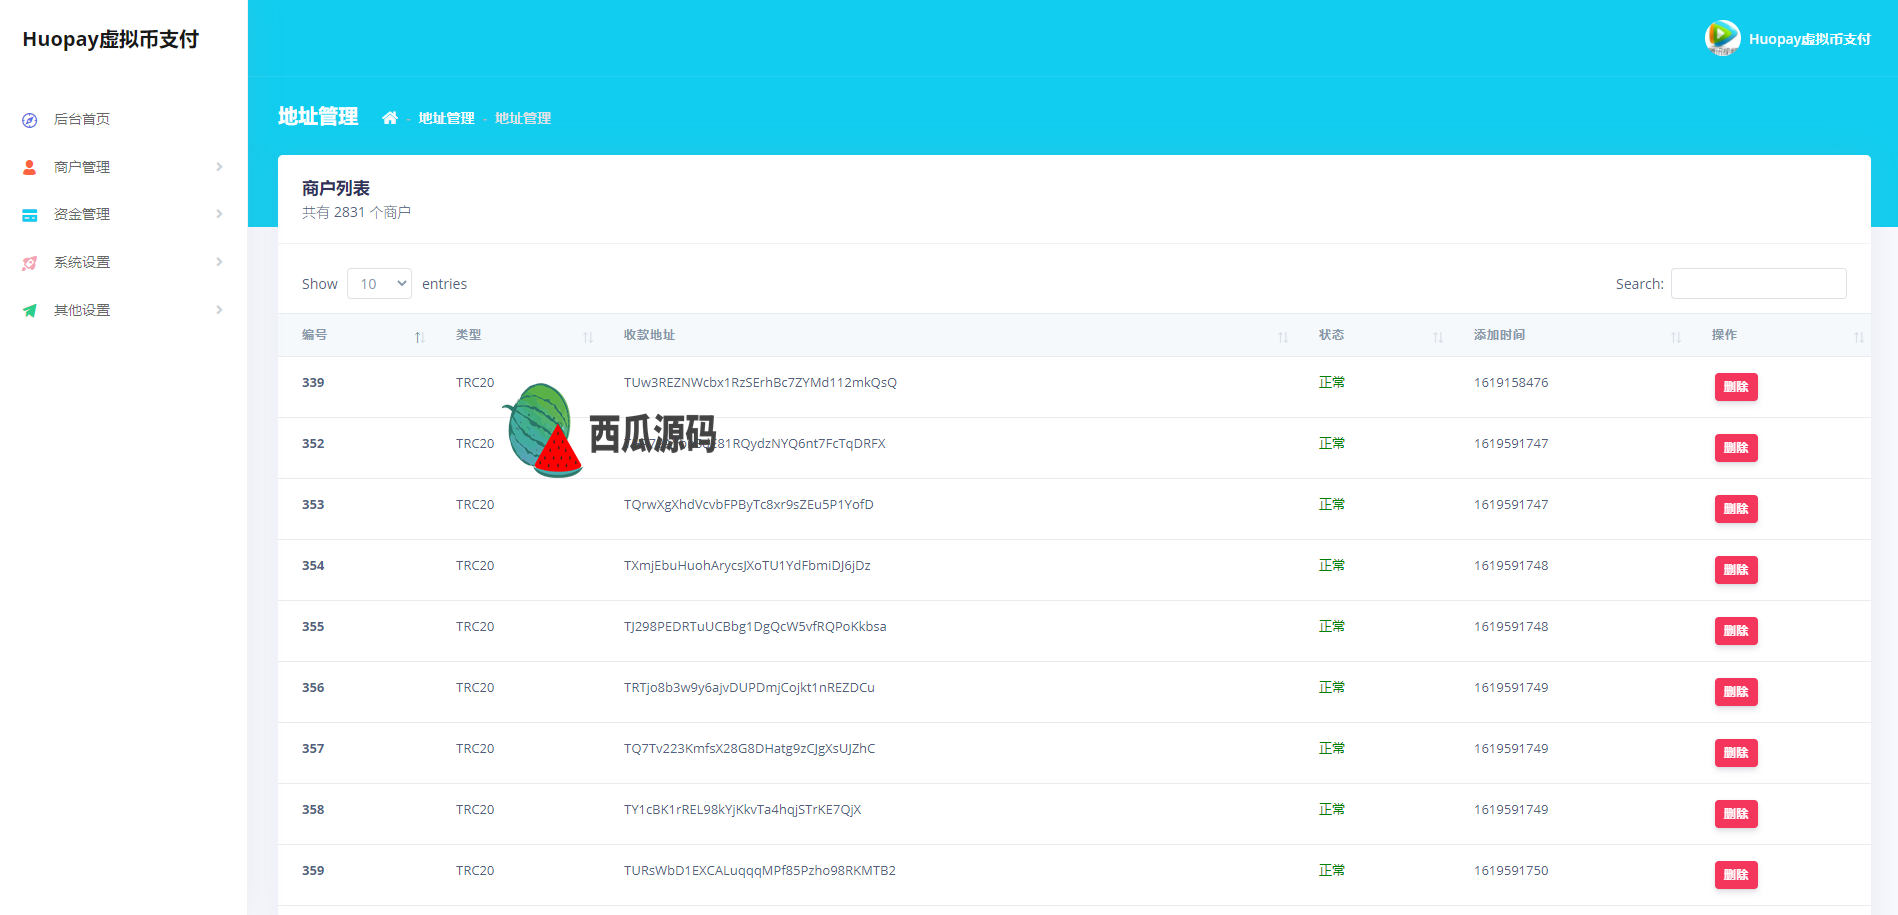
Task: Click the 其他设置 paper plane icon
Action: (30, 310)
